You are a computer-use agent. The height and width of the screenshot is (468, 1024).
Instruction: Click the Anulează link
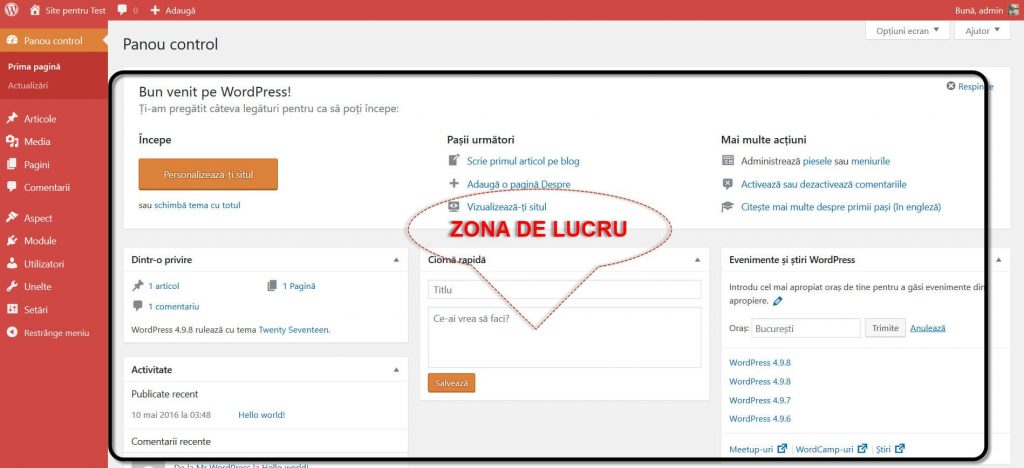[x=928, y=328]
